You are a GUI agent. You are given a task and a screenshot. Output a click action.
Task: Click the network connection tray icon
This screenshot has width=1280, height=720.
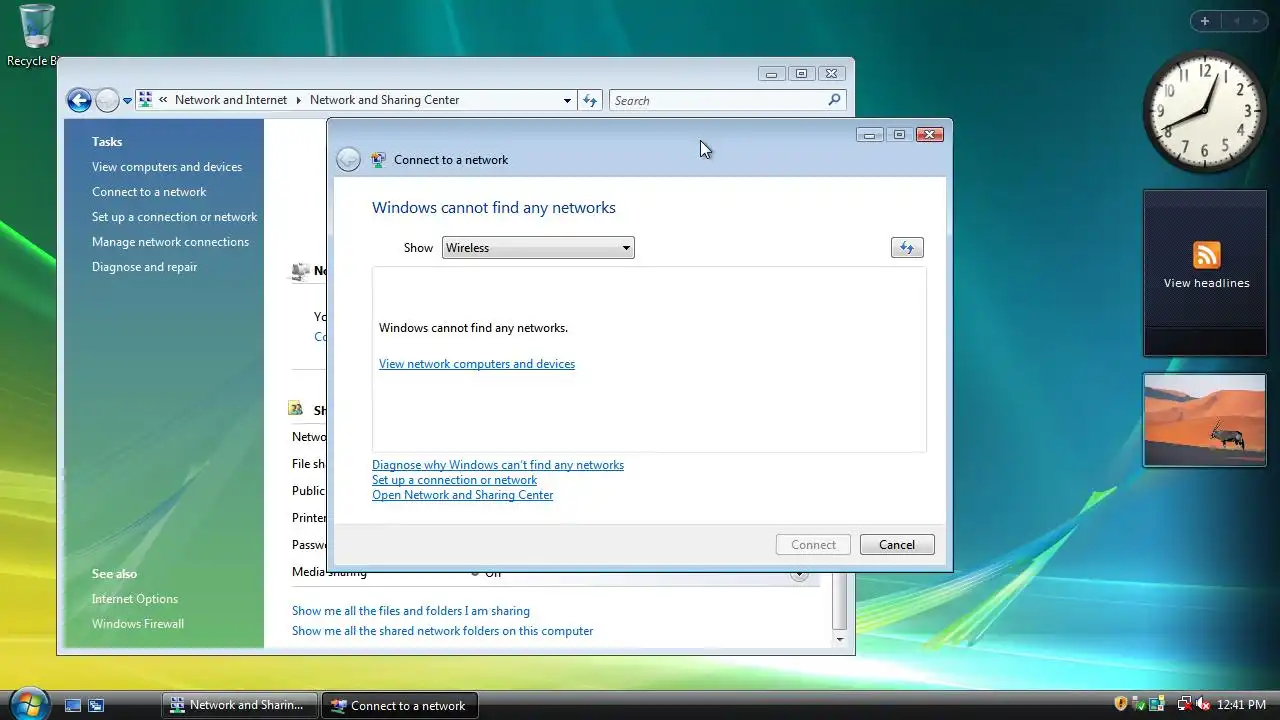click(x=1184, y=704)
